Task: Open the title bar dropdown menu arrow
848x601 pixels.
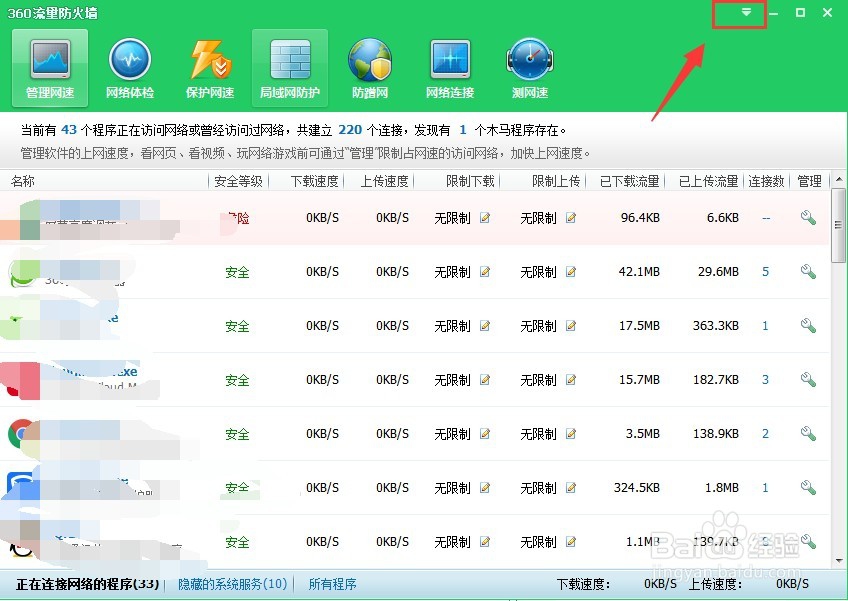Action: click(746, 12)
